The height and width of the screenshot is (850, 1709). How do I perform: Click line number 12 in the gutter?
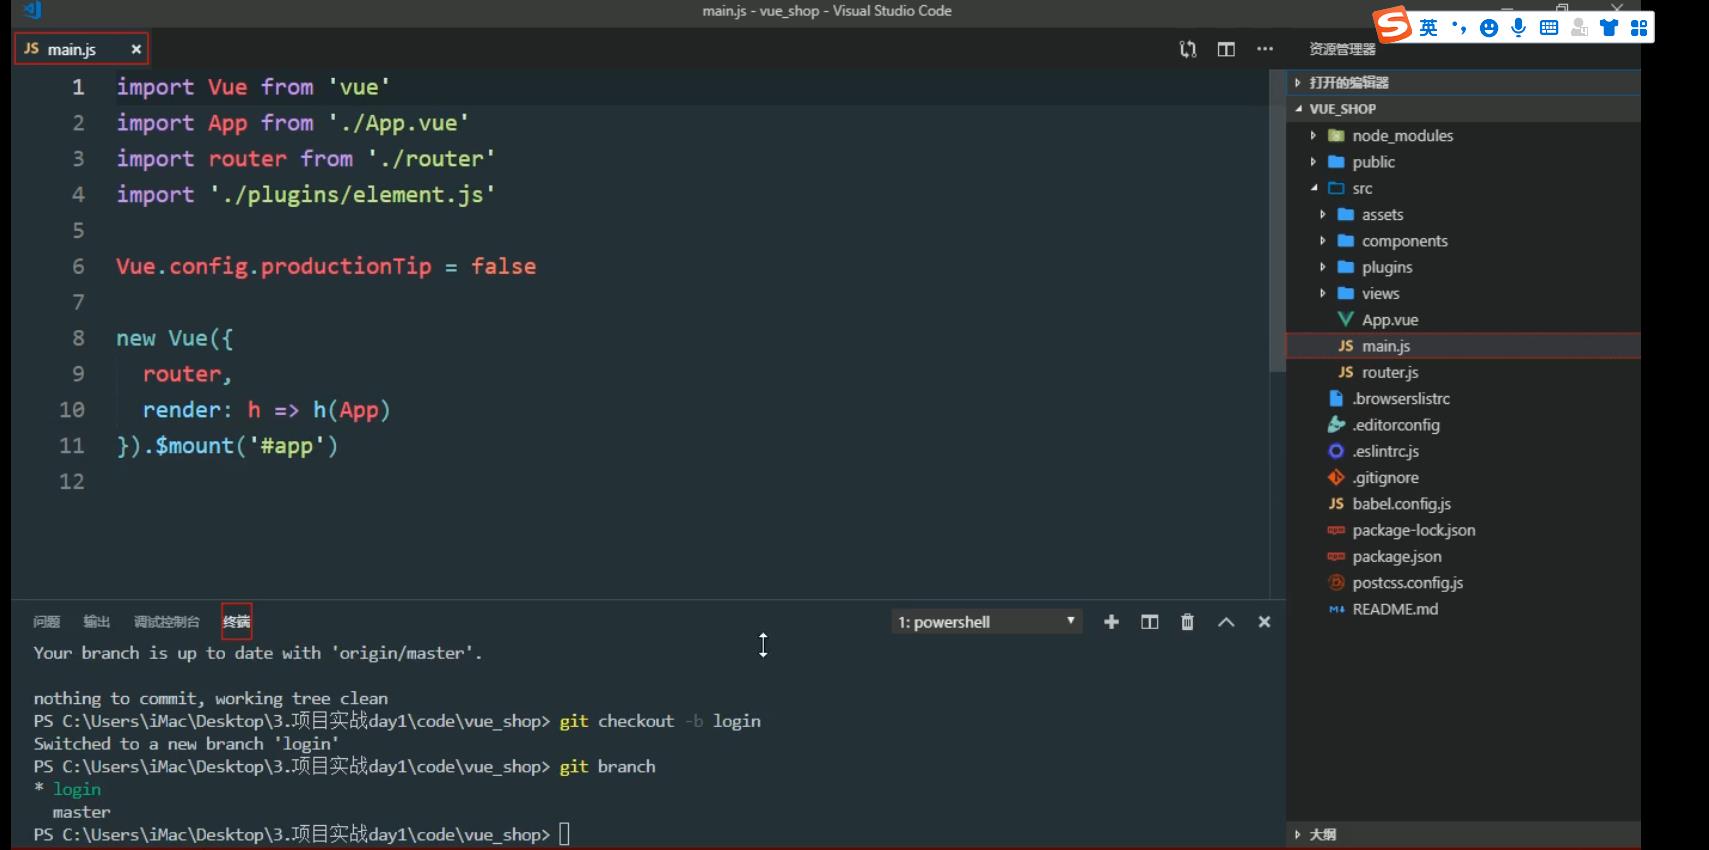(x=72, y=482)
